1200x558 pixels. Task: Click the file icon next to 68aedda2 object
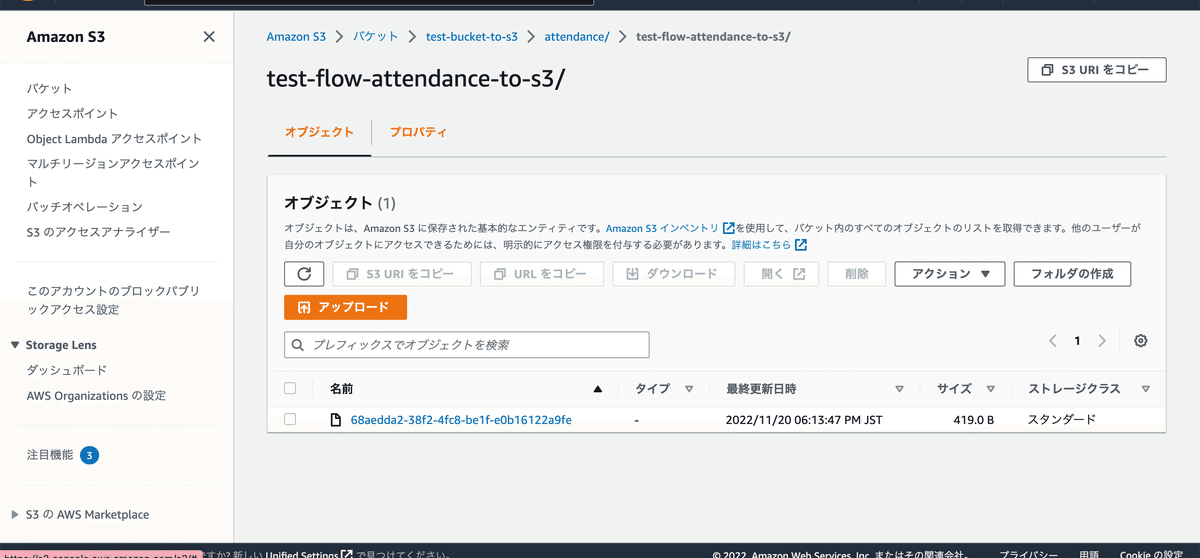[x=337, y=420]
